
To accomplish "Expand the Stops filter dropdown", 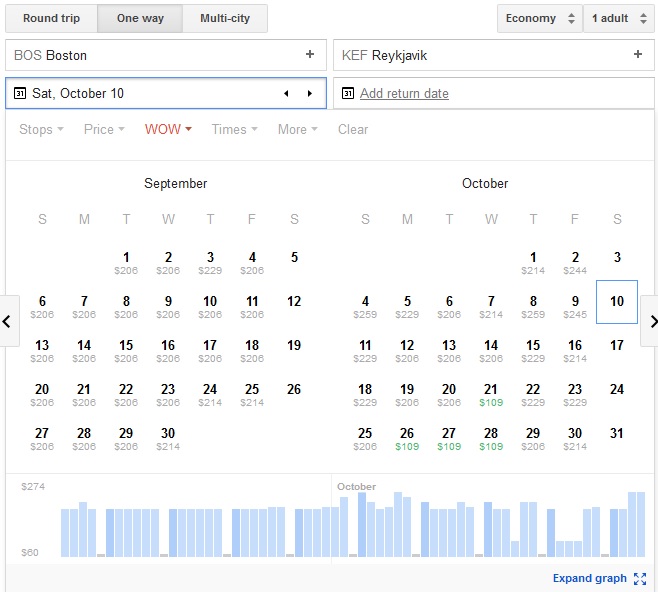I will [x=41, y=130].
